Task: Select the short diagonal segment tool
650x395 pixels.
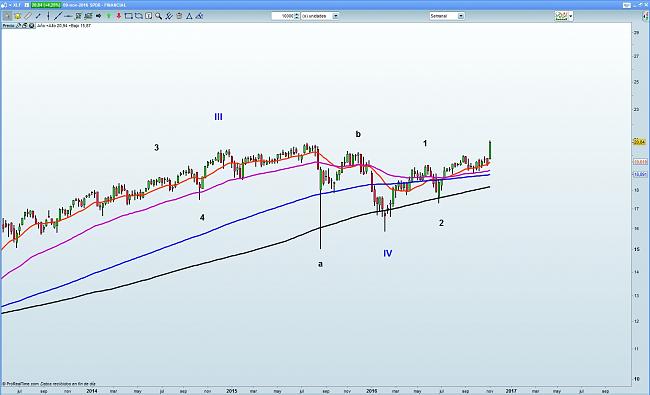Action: tap(38, 16)
